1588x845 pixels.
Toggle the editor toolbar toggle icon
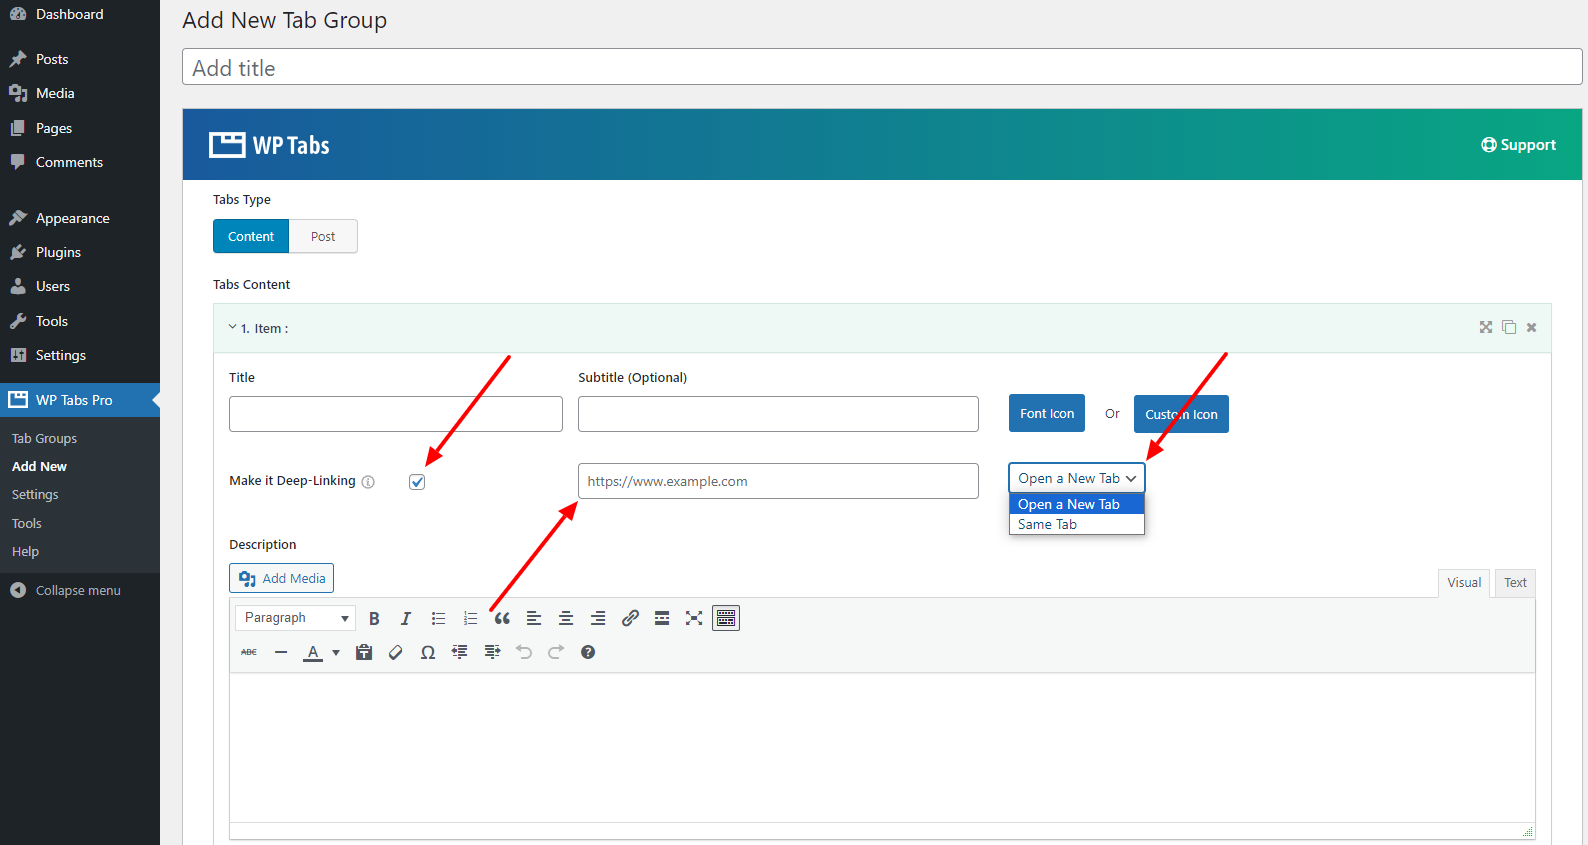(726, 618)
